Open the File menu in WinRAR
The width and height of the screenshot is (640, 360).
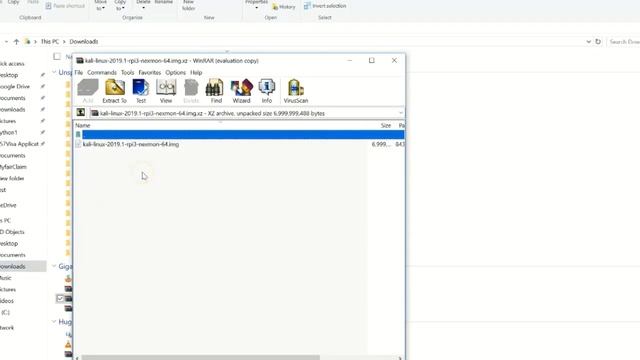[79, 73]
